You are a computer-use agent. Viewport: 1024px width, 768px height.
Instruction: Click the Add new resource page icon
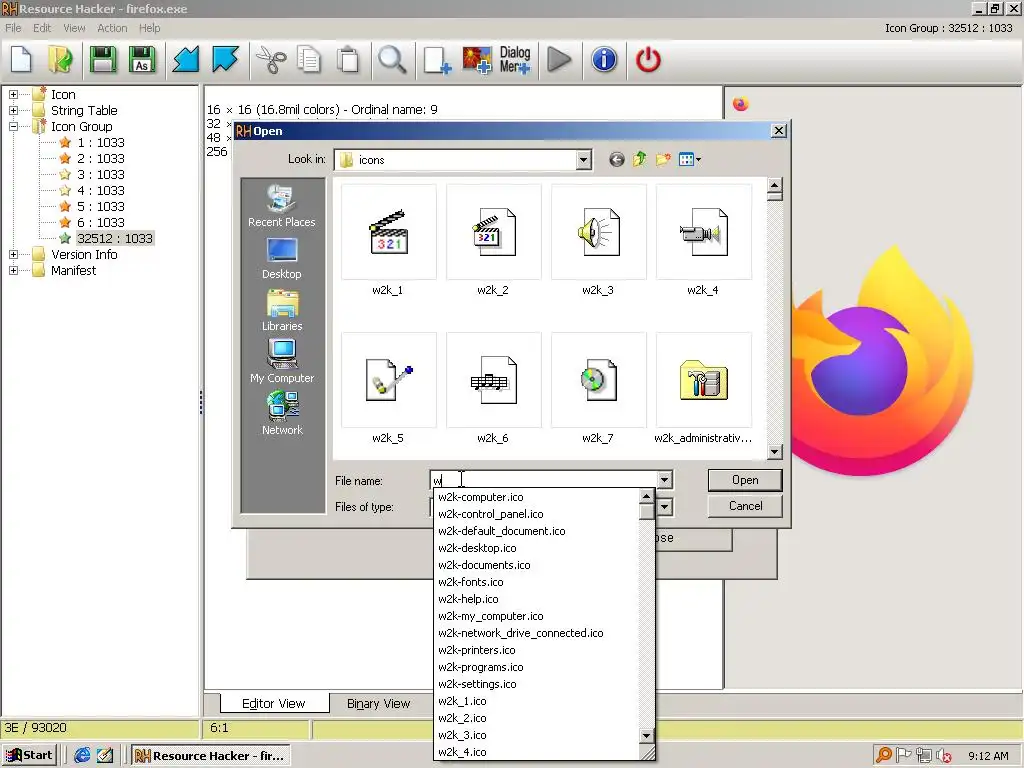coord(437,60)
